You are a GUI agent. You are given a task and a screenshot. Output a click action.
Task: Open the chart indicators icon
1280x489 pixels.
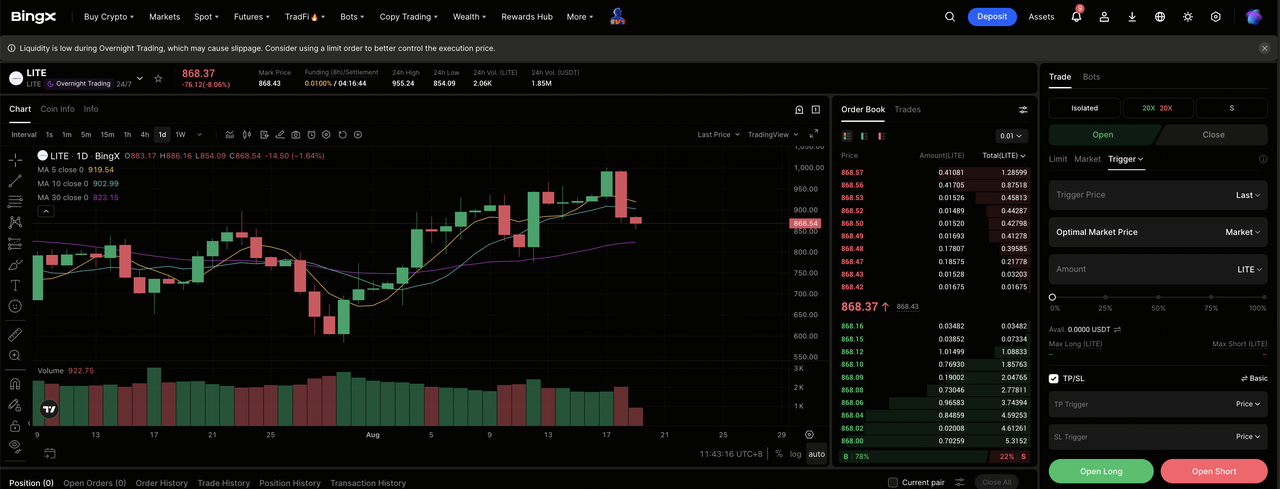(230, 134)
